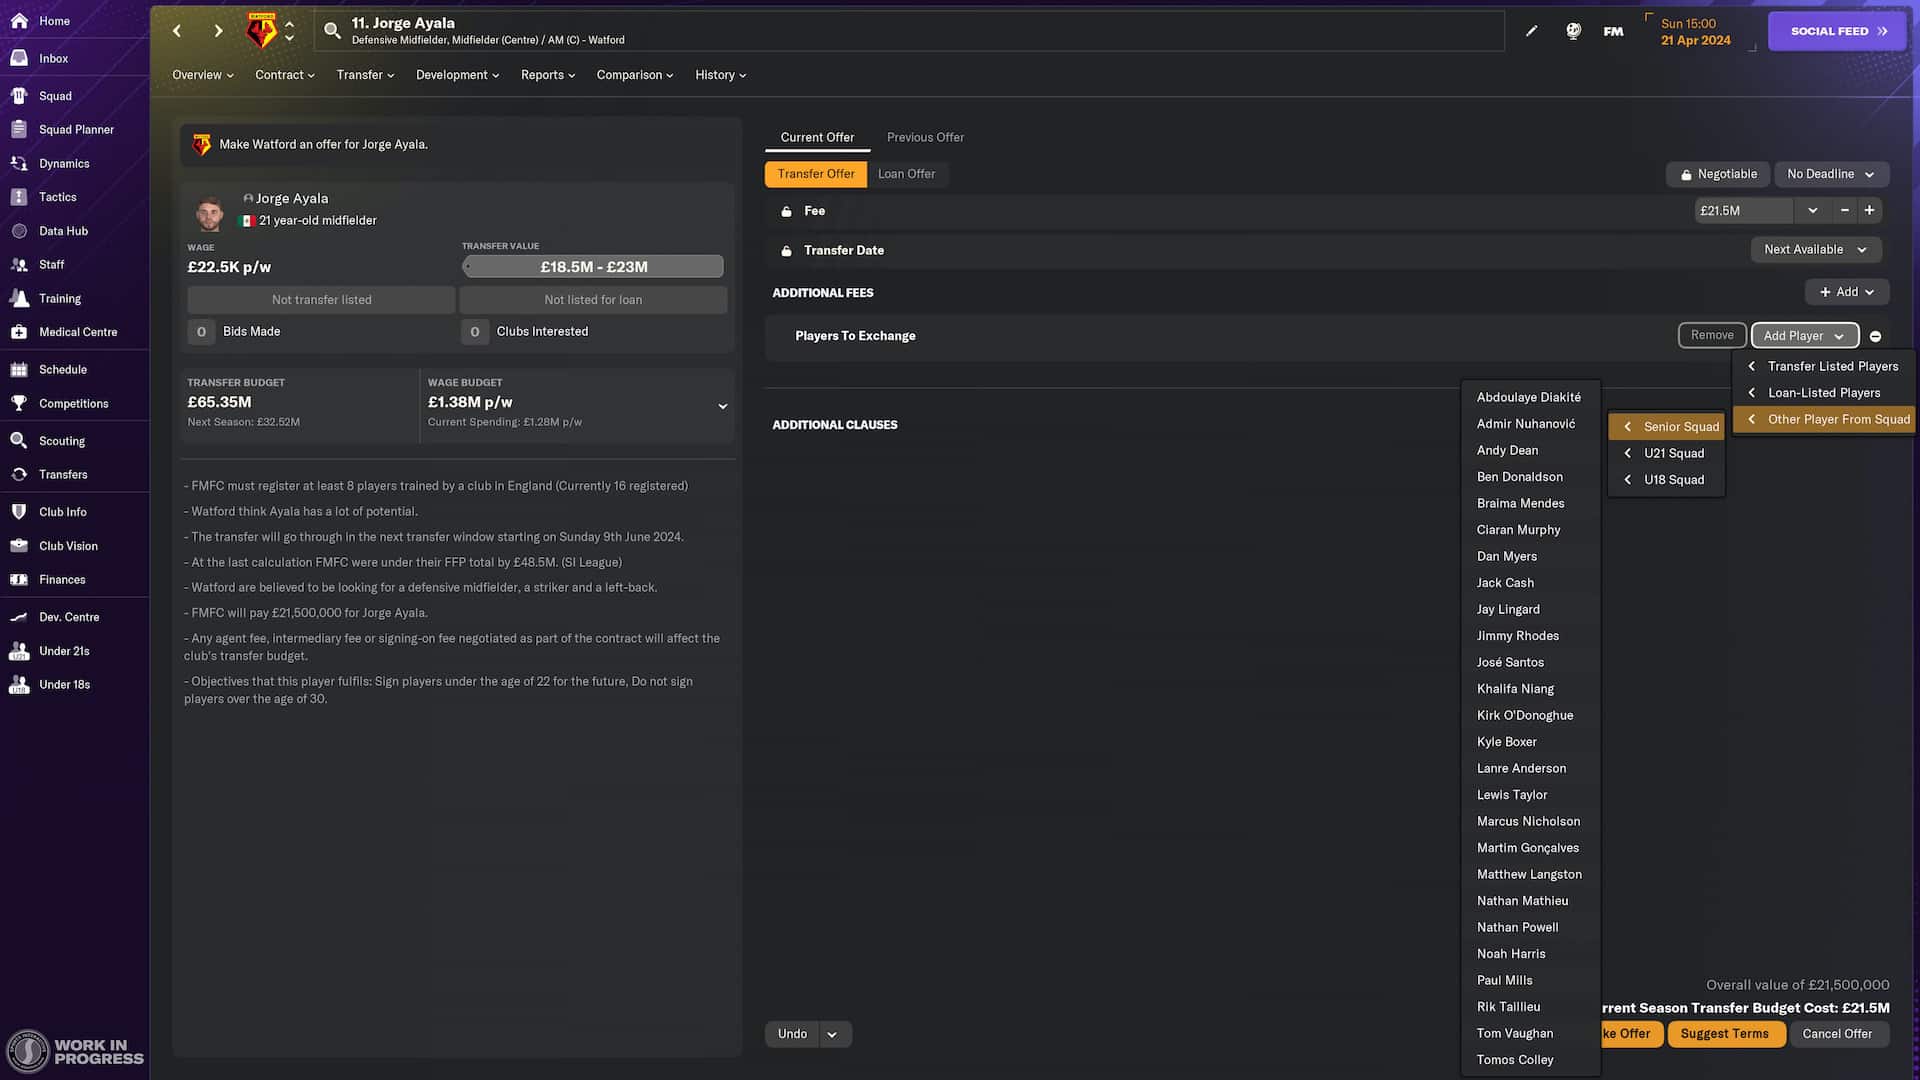Open the Next Available transfer date dropdown

pyautogui.click(x=1815, y=249)
